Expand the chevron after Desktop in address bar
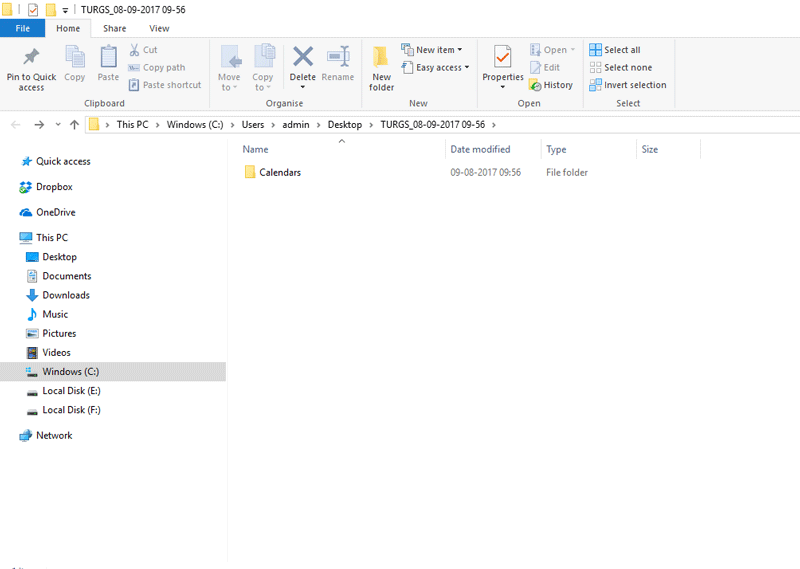800x569 pixels. [371, 125]
